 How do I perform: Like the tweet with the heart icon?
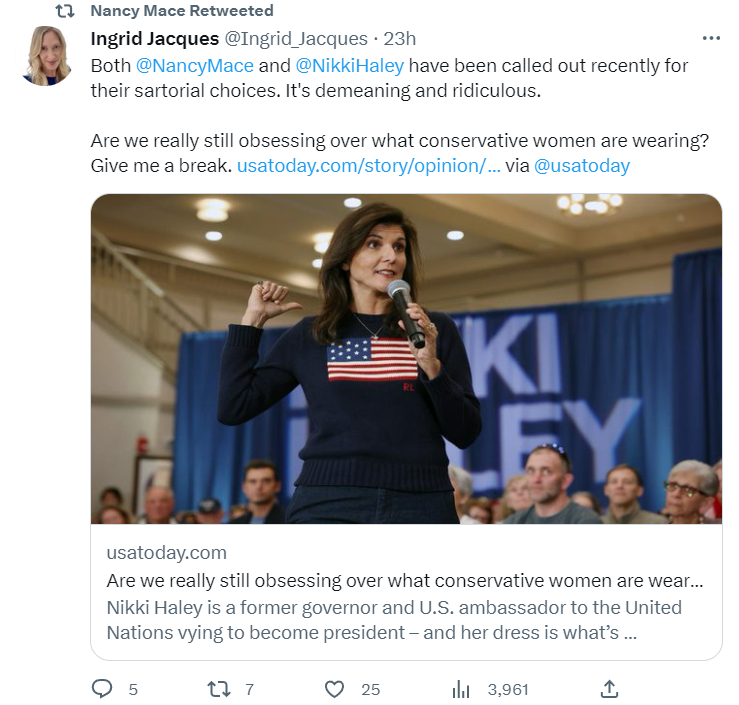(x=335, y=689)
